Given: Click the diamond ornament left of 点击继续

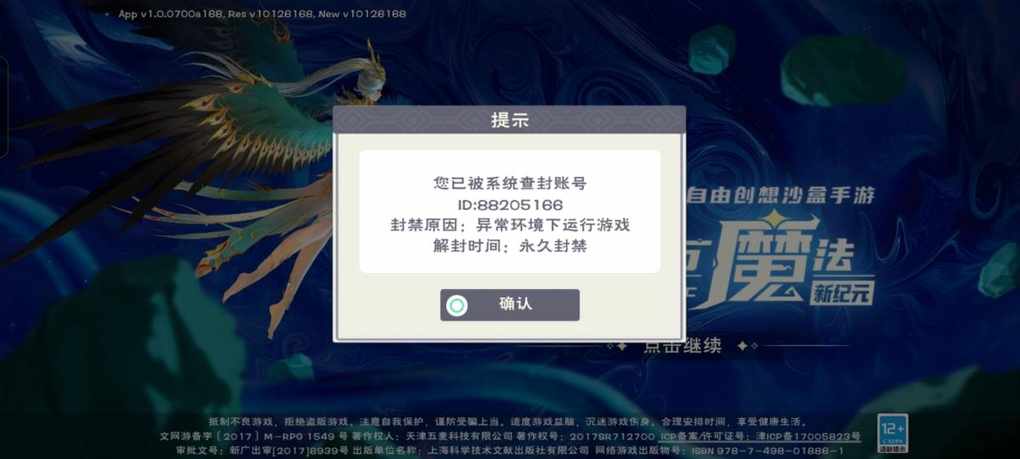Looking at the screenshot, I should [x=621, y=347].
